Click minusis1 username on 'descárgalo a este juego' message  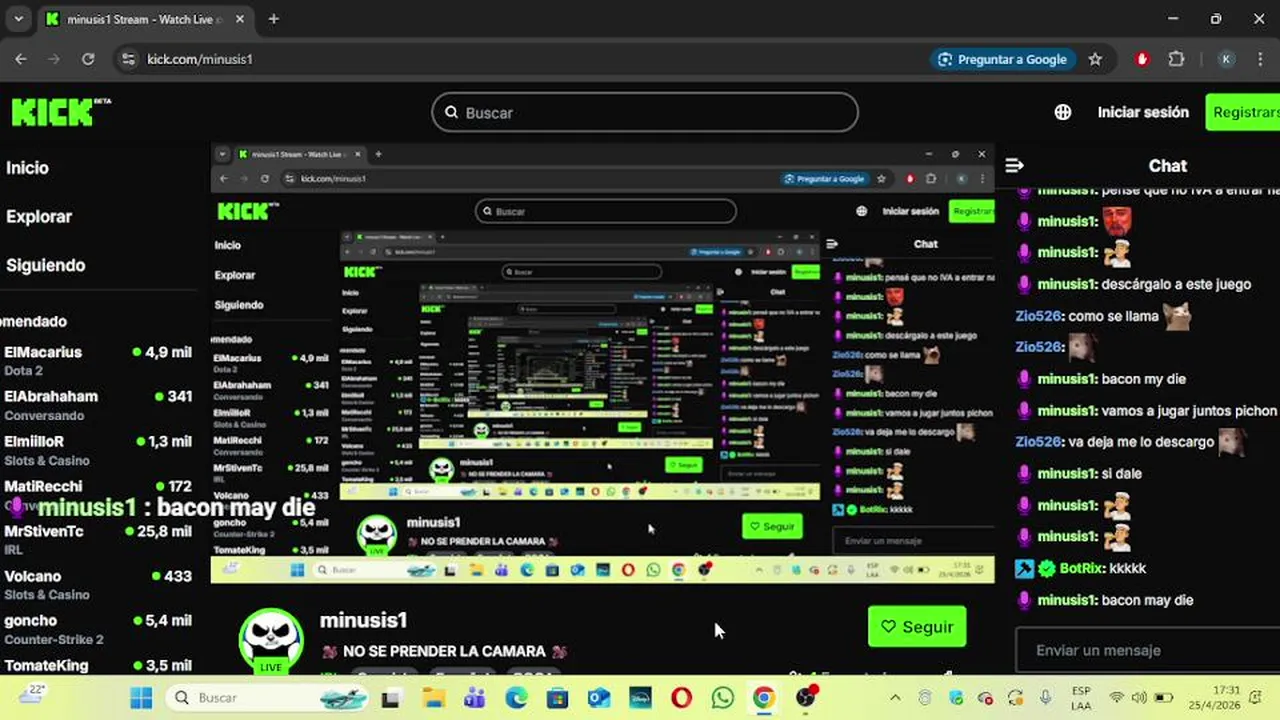click(1066, 284)
